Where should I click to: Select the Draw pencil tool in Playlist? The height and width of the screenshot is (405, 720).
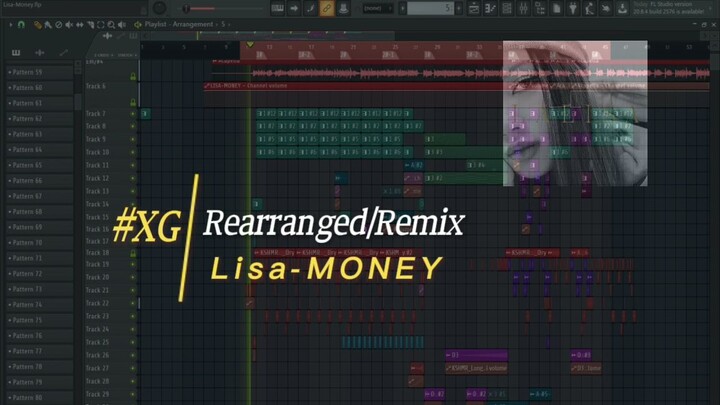pos(38,25)
